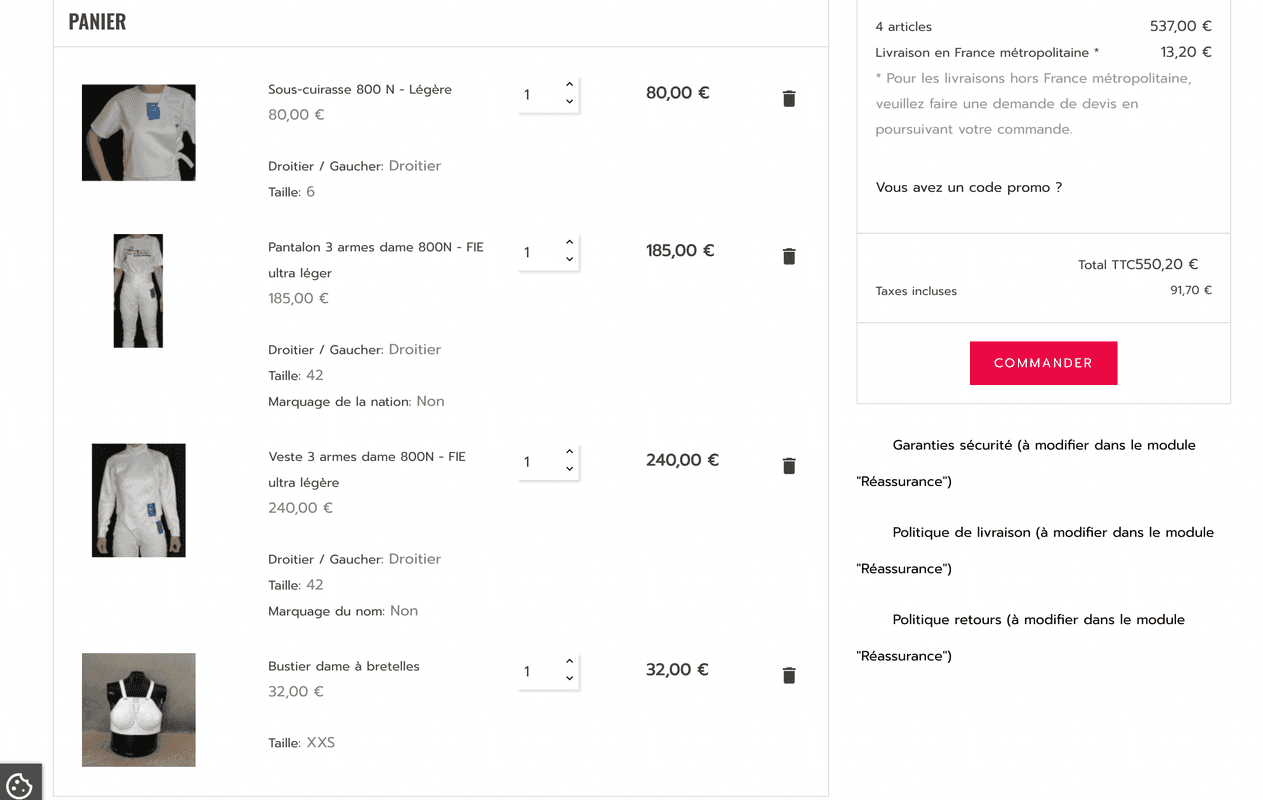Click the Veste 3 armes dame thumbnail
Image resolution: width=1263 pixels, height=800 pixels.
pyautogui.click(x=138, y=500)
